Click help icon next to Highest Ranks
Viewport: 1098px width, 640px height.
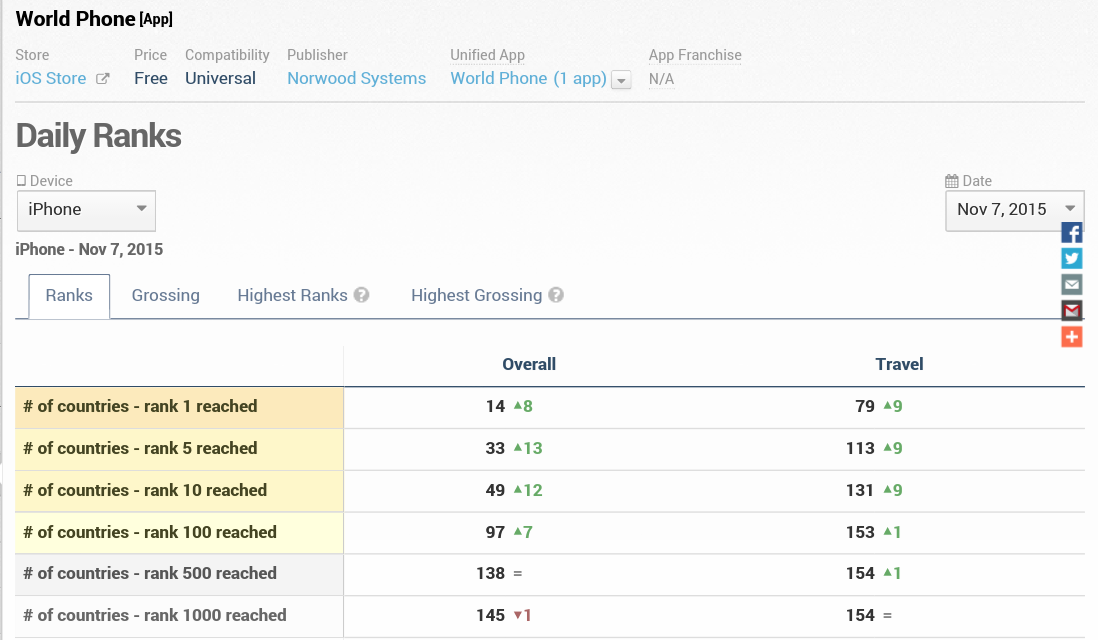tap(362, 295)
